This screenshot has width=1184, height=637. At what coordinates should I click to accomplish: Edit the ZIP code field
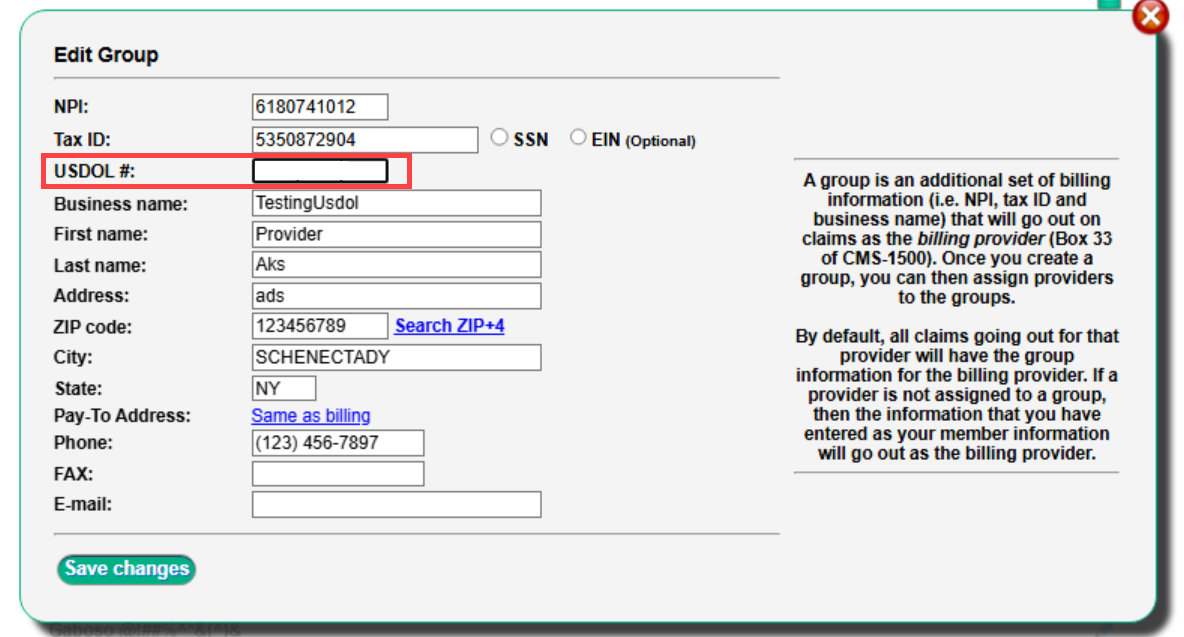coord(319,326)
